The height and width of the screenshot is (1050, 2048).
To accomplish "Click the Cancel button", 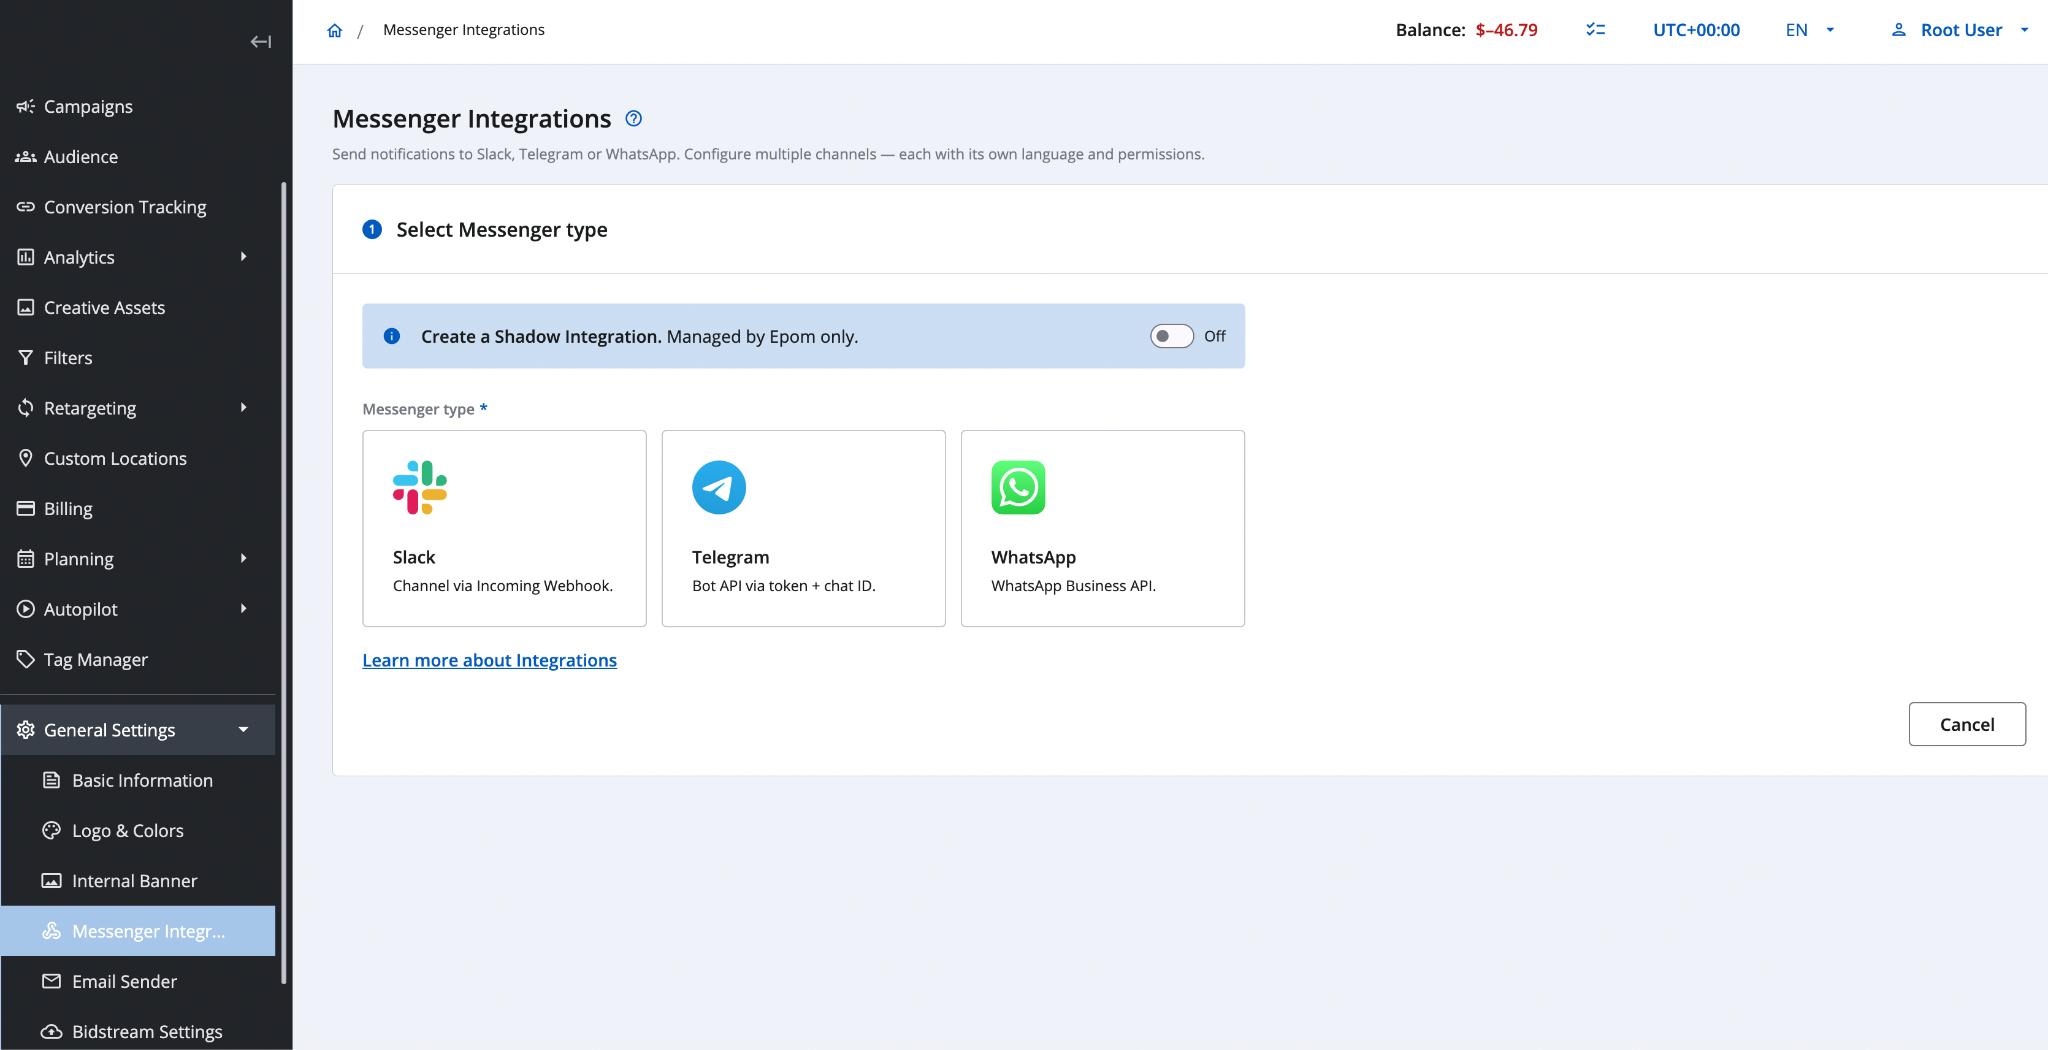I will (x=1967, y=724).
